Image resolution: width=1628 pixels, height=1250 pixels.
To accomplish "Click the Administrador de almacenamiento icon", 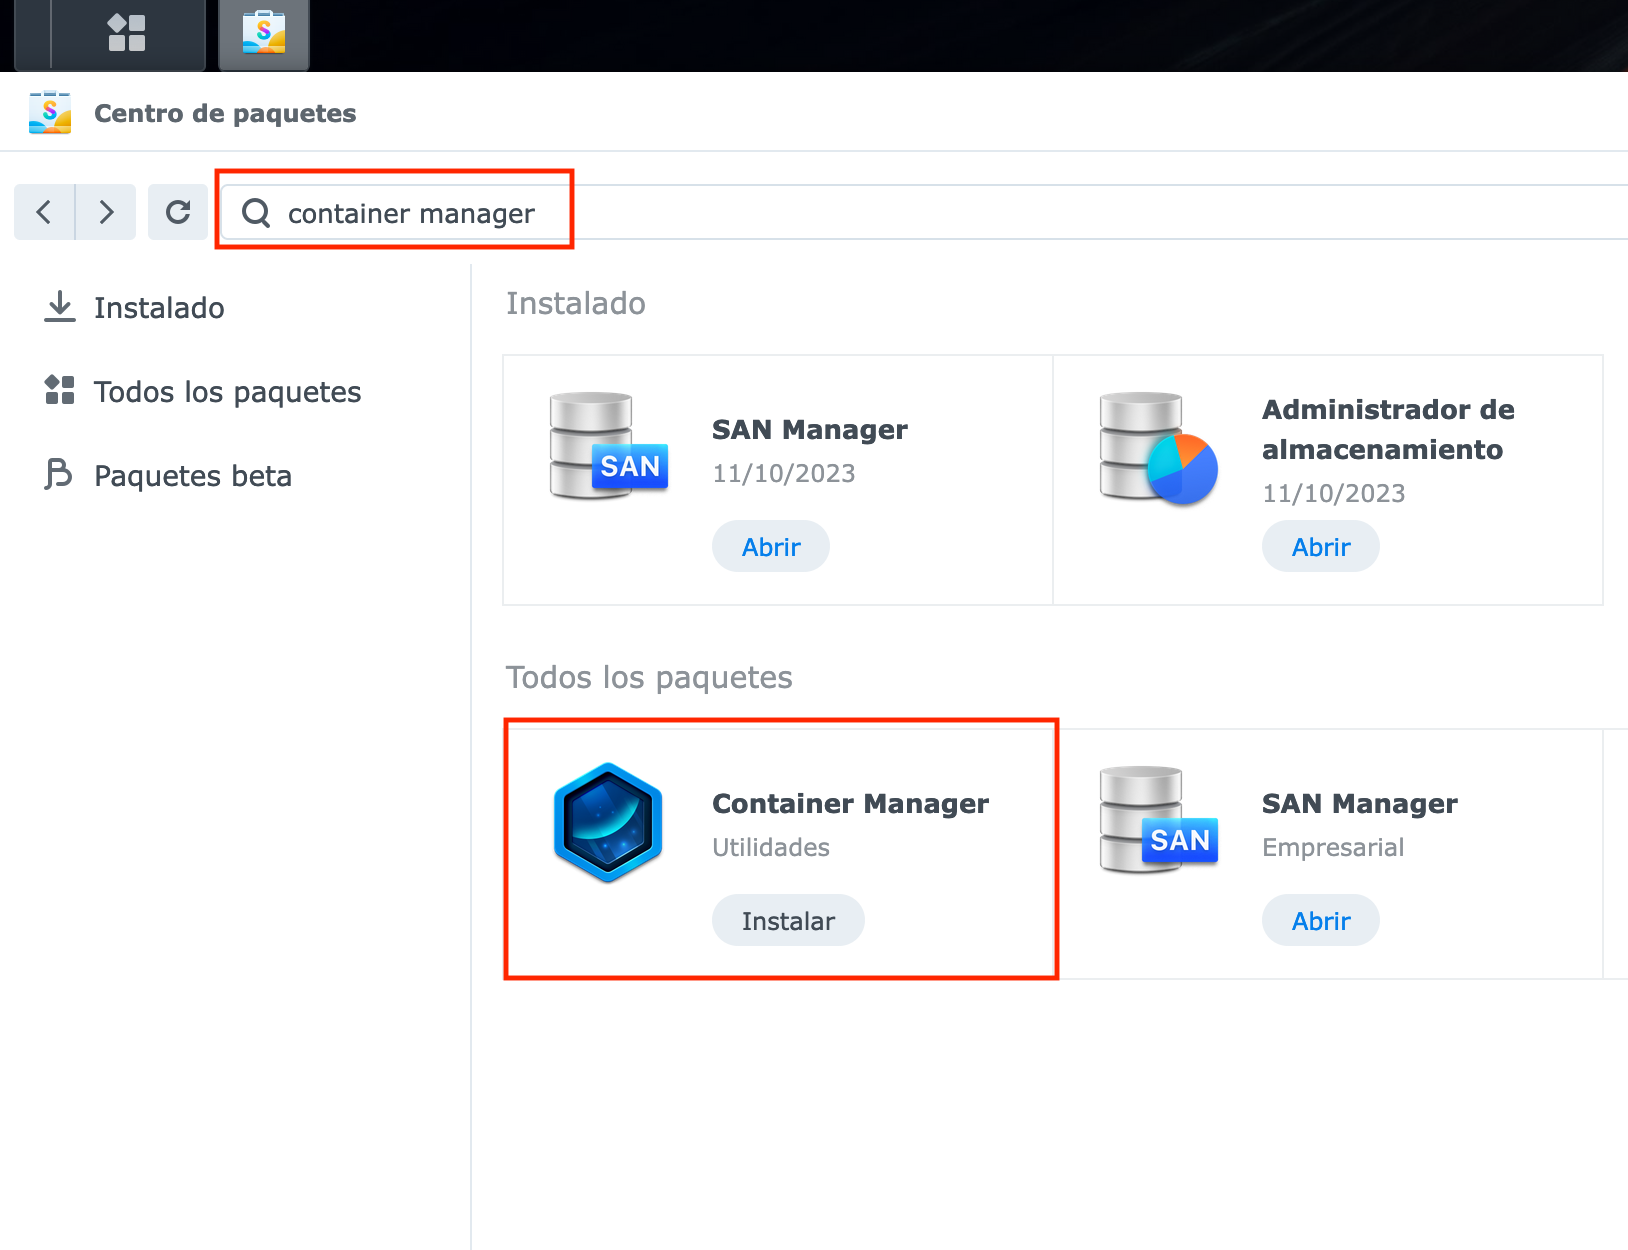I will [1158, 448].
